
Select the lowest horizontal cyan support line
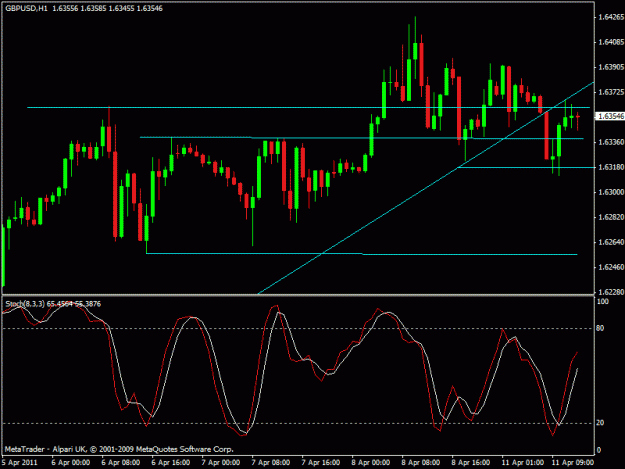pyautogui.click(x=362, y=254)
